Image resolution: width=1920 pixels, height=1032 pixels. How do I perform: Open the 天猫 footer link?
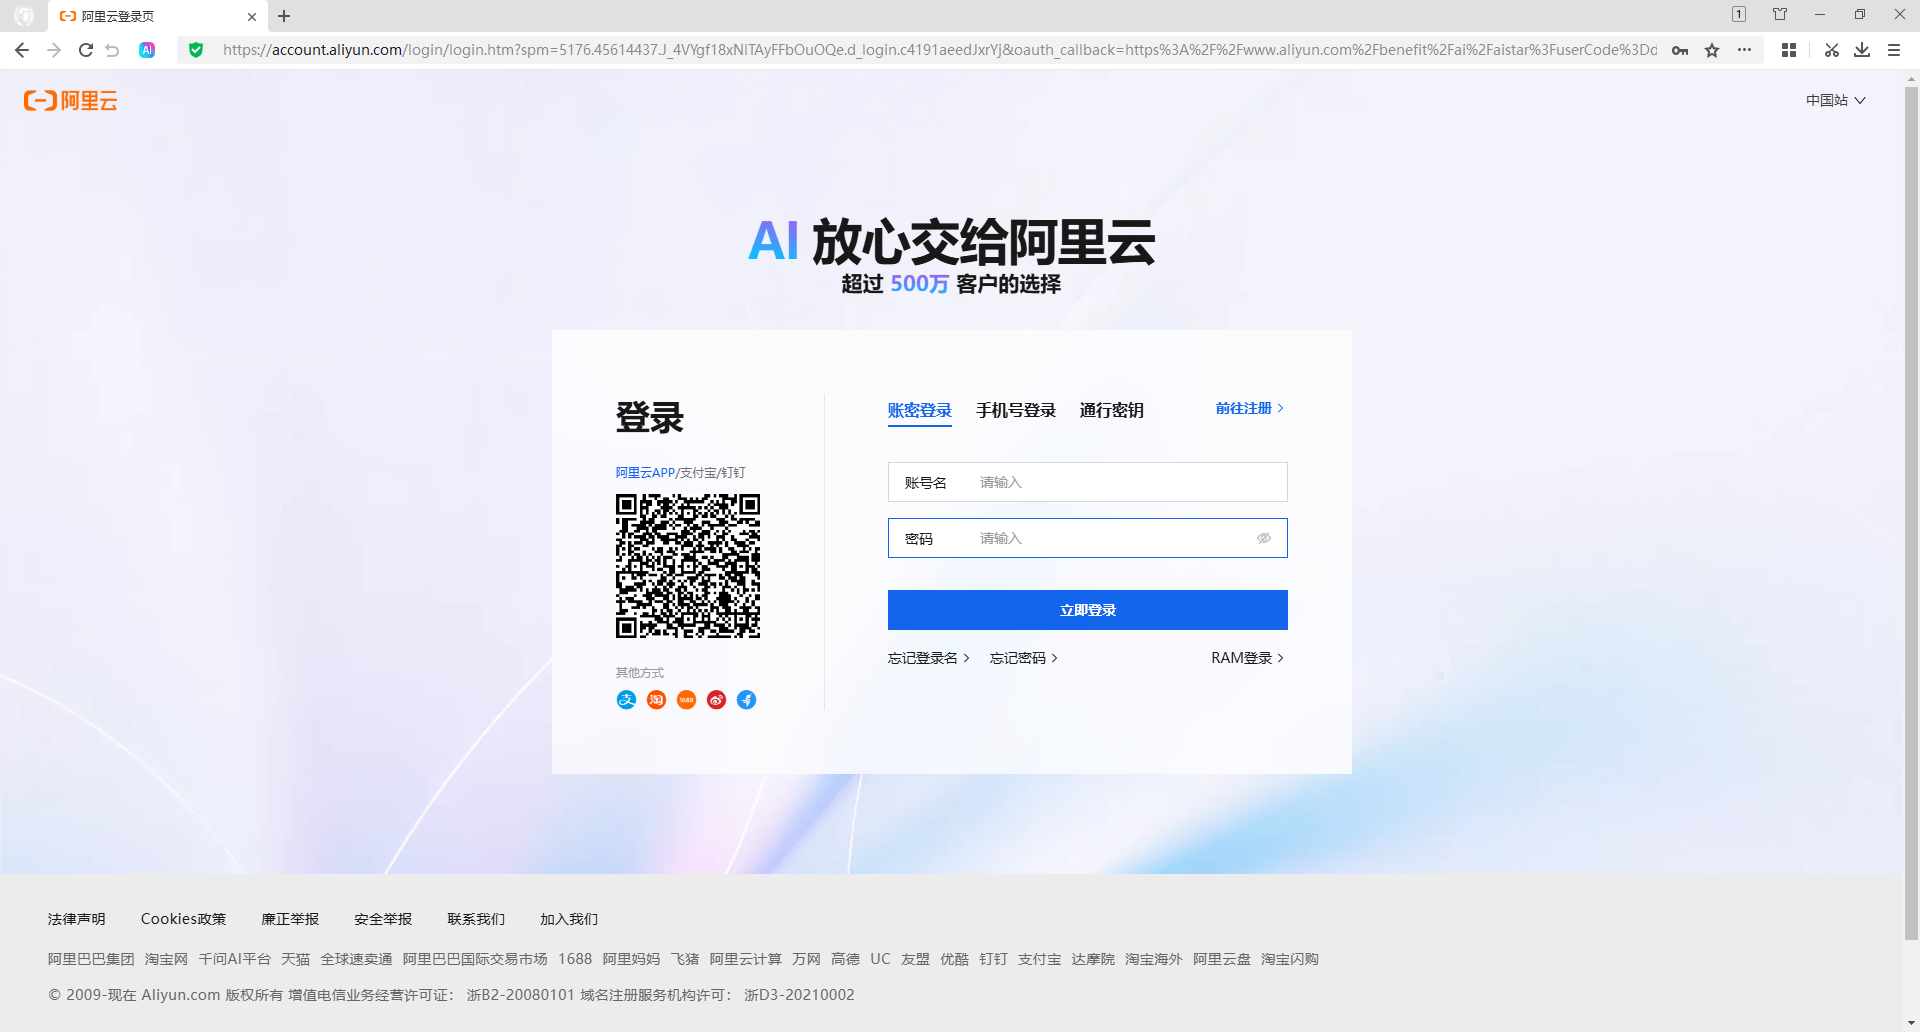coord(295,959)
